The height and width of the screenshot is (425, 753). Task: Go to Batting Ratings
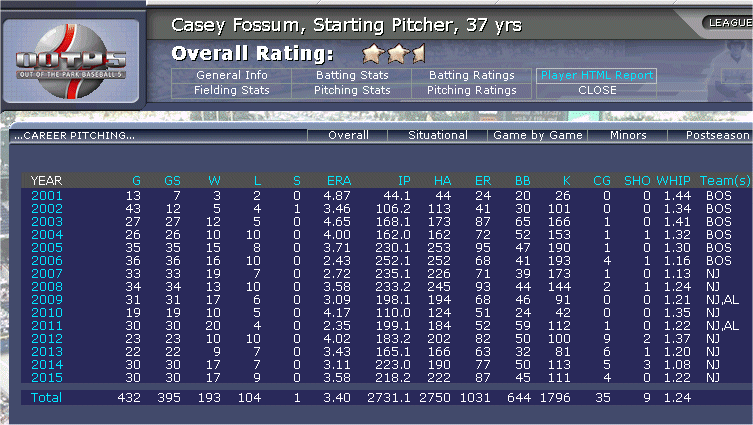pyautogui.click(x=471, y=75)
